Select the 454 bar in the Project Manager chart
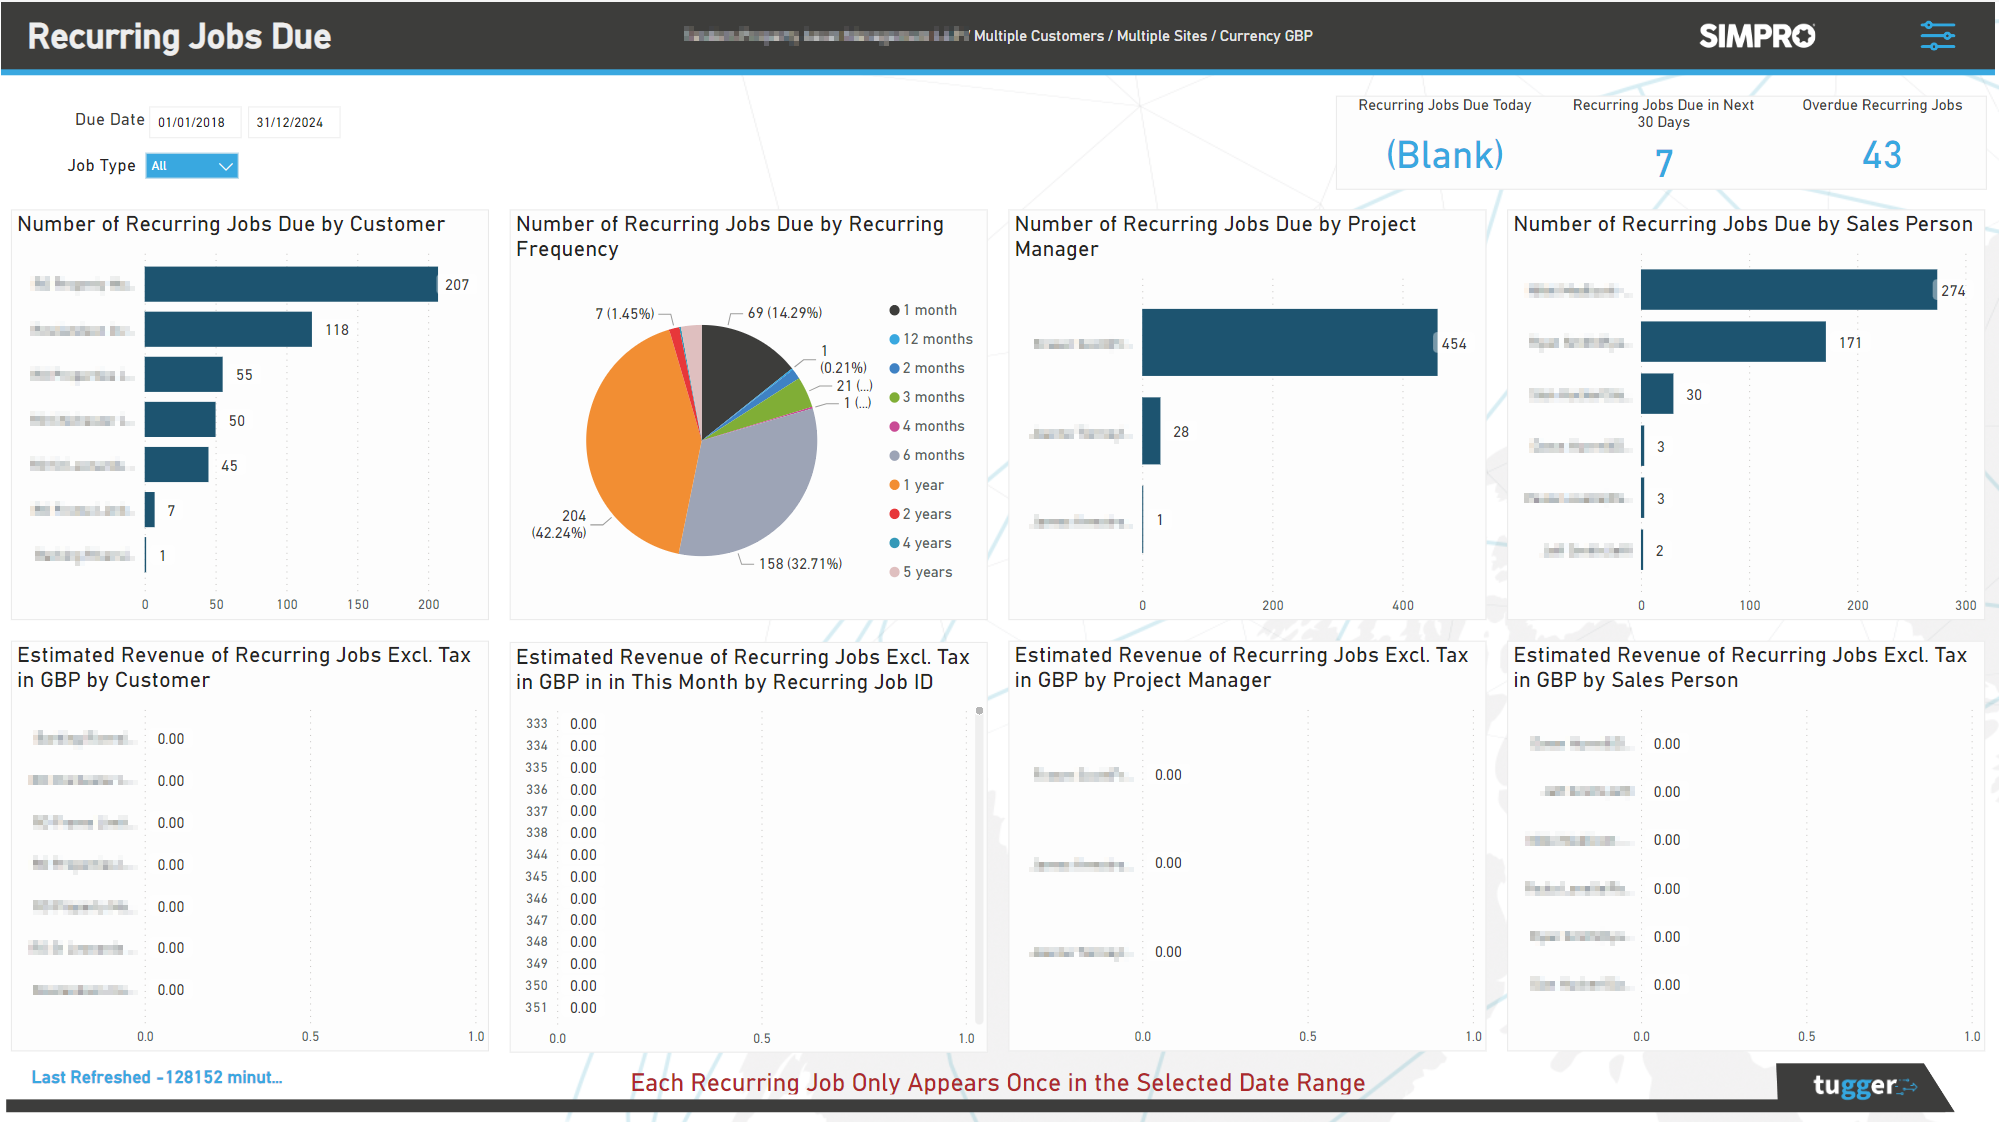This screenshot has height=1122, width=1999. 1287,343
